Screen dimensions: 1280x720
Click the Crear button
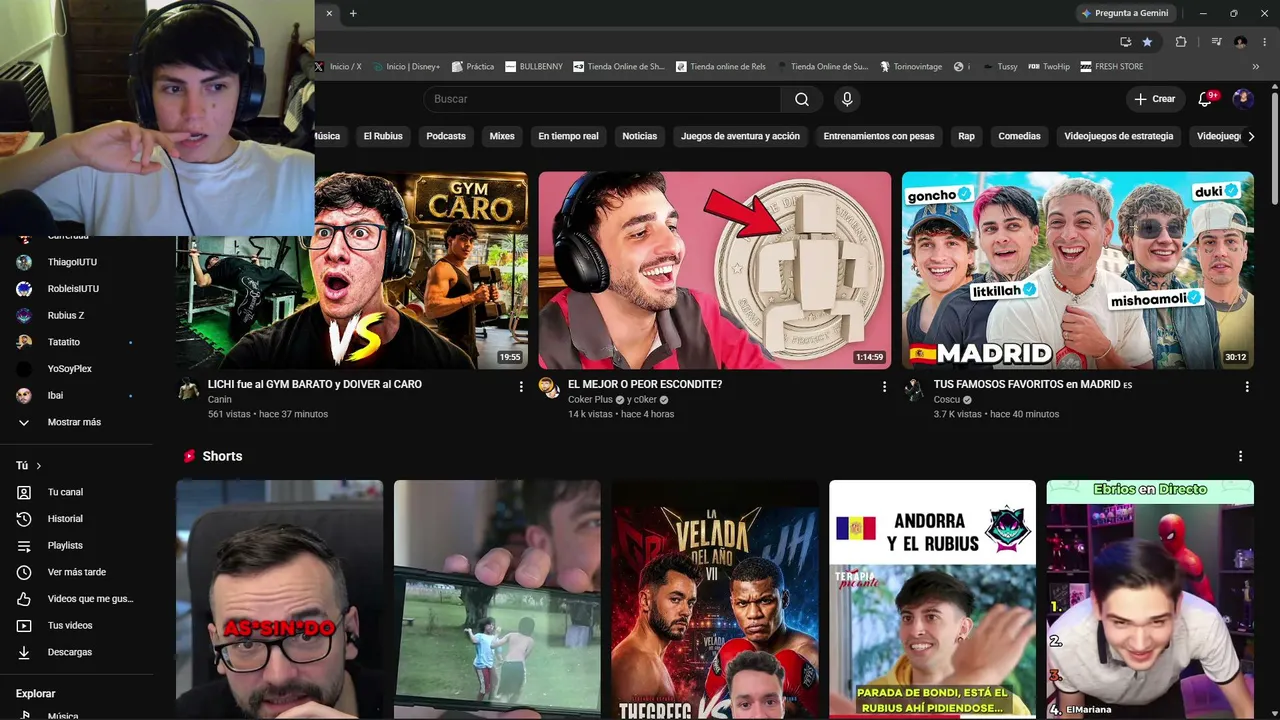(1154, 99)
